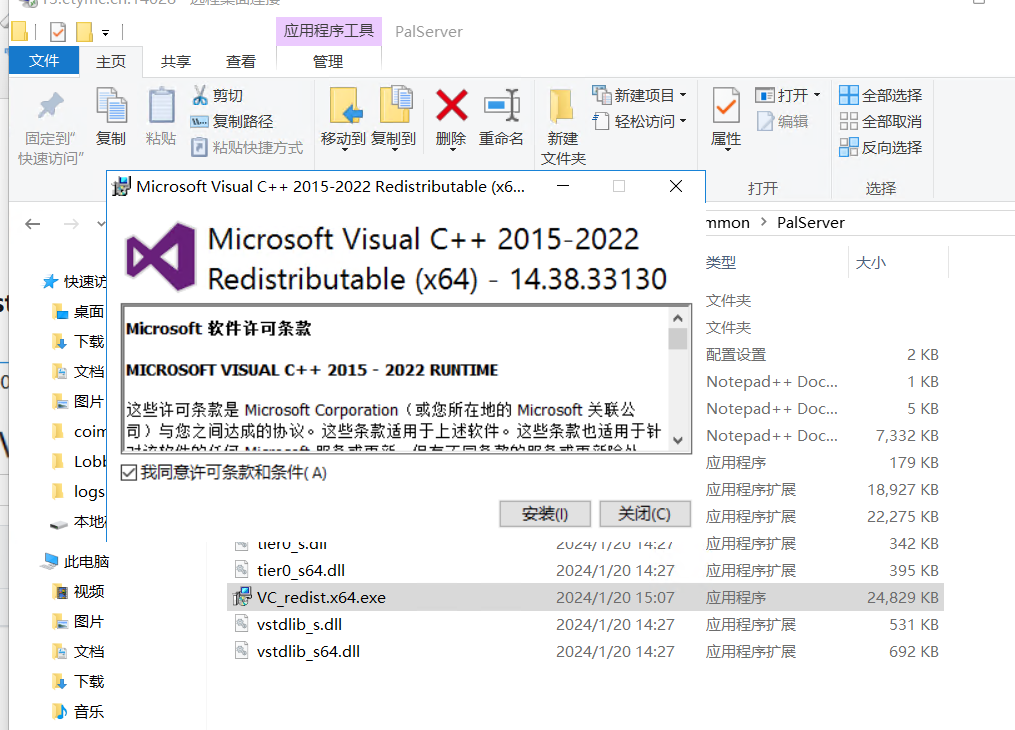Viewport: 1015px width, 730px height.
Task: Click Select none (全部取消)
Action: 880,121
